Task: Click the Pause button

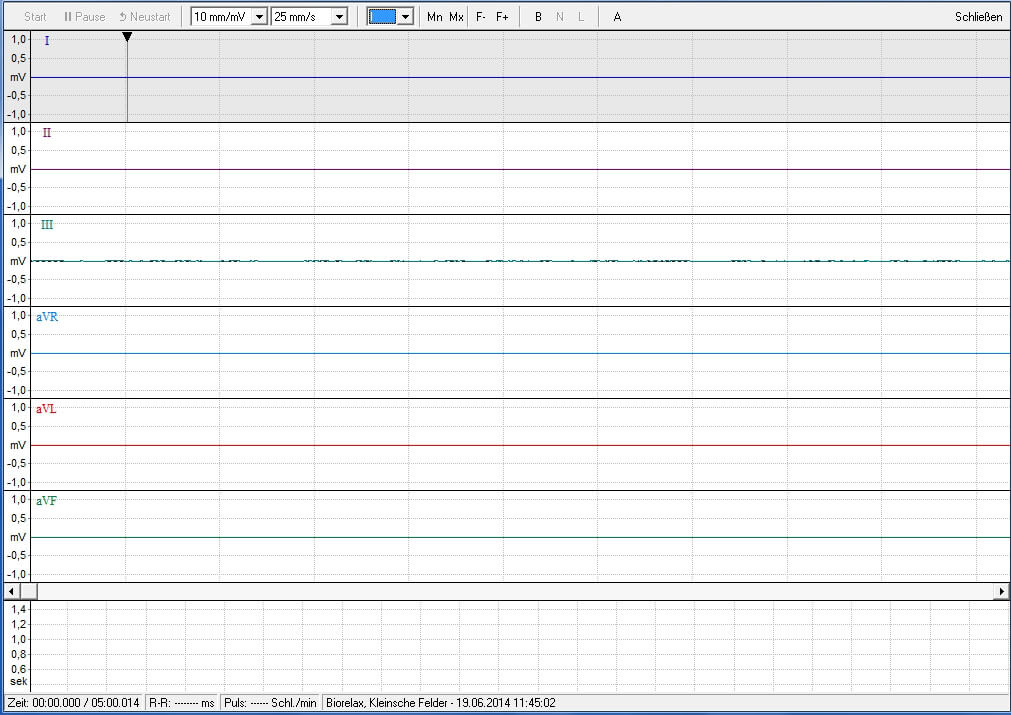Action: point(84,17)
